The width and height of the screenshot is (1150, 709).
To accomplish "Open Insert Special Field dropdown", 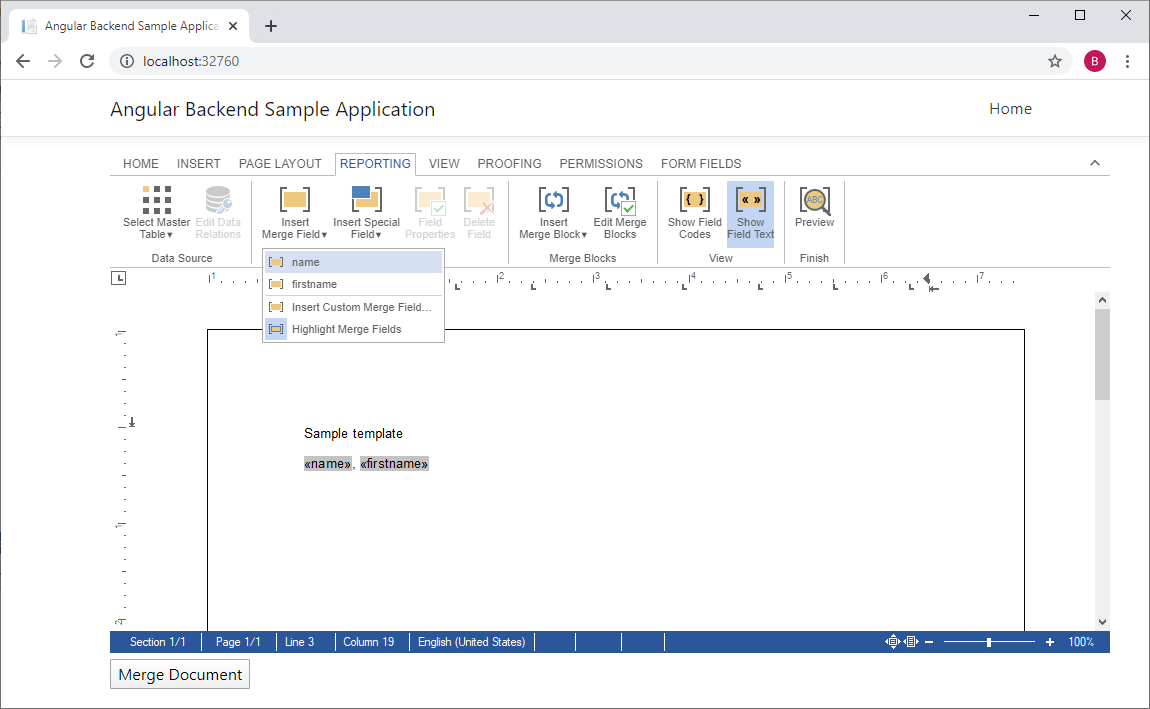I will click(366, 212).
